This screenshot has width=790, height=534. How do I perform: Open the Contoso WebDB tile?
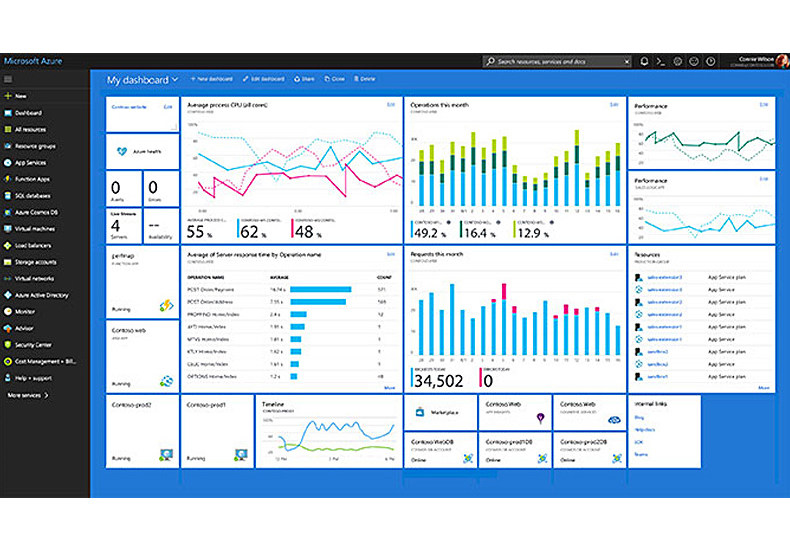pos(440,450)
